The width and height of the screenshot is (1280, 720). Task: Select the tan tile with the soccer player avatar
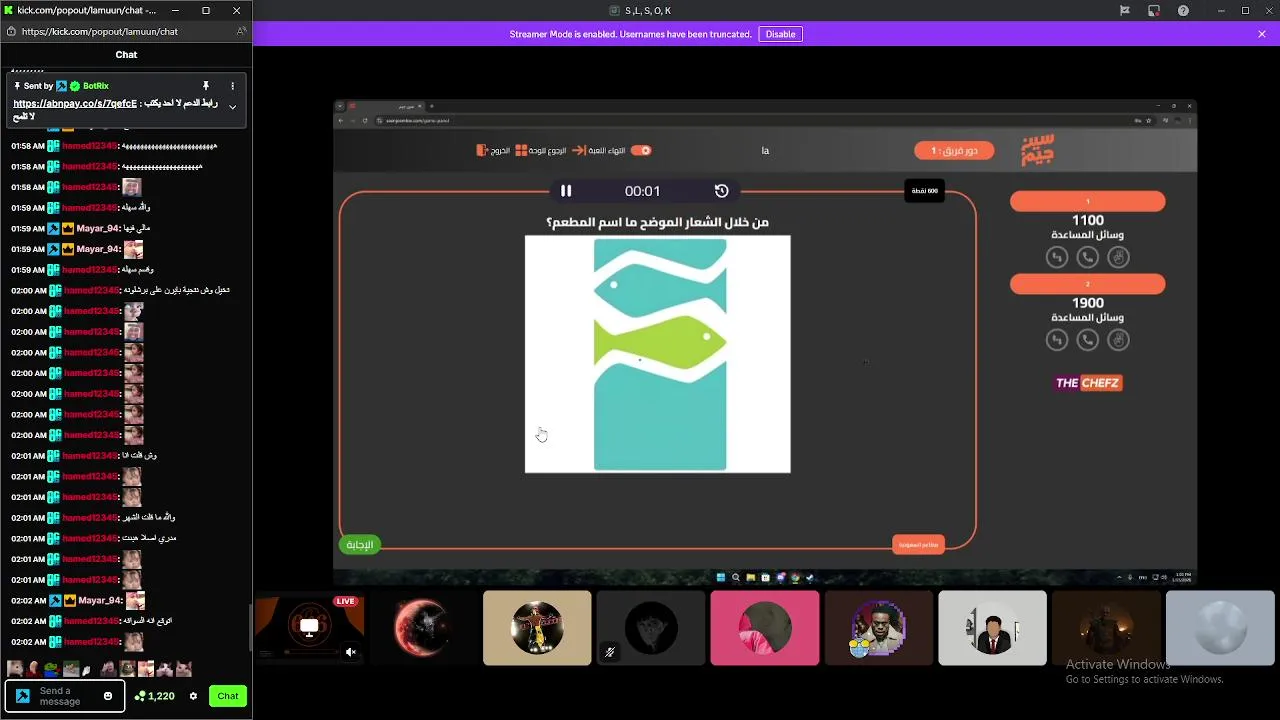click(537, 628)
